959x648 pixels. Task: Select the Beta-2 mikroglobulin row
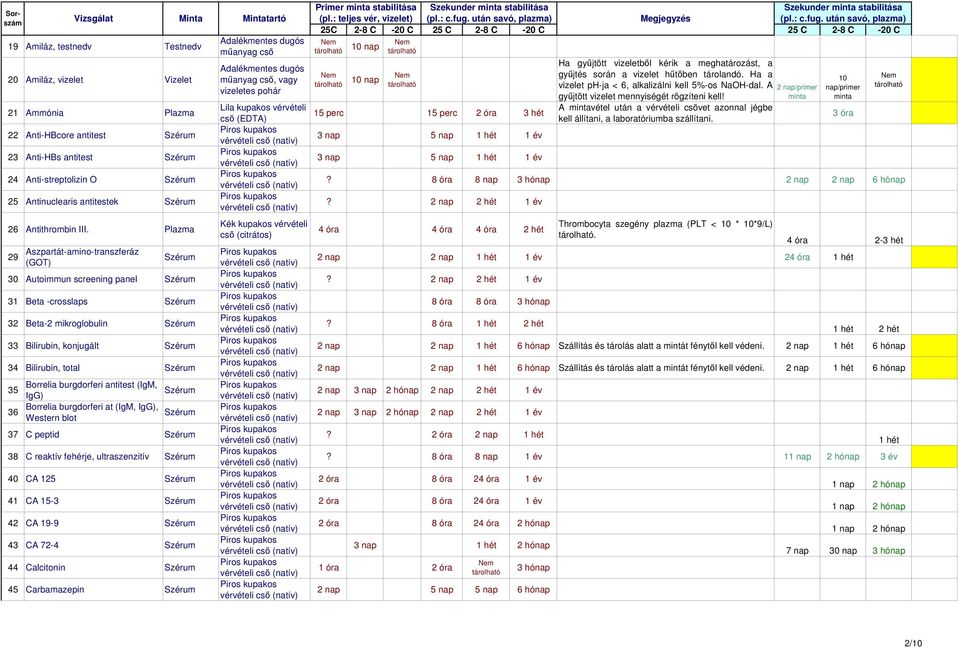pos(456,324)
